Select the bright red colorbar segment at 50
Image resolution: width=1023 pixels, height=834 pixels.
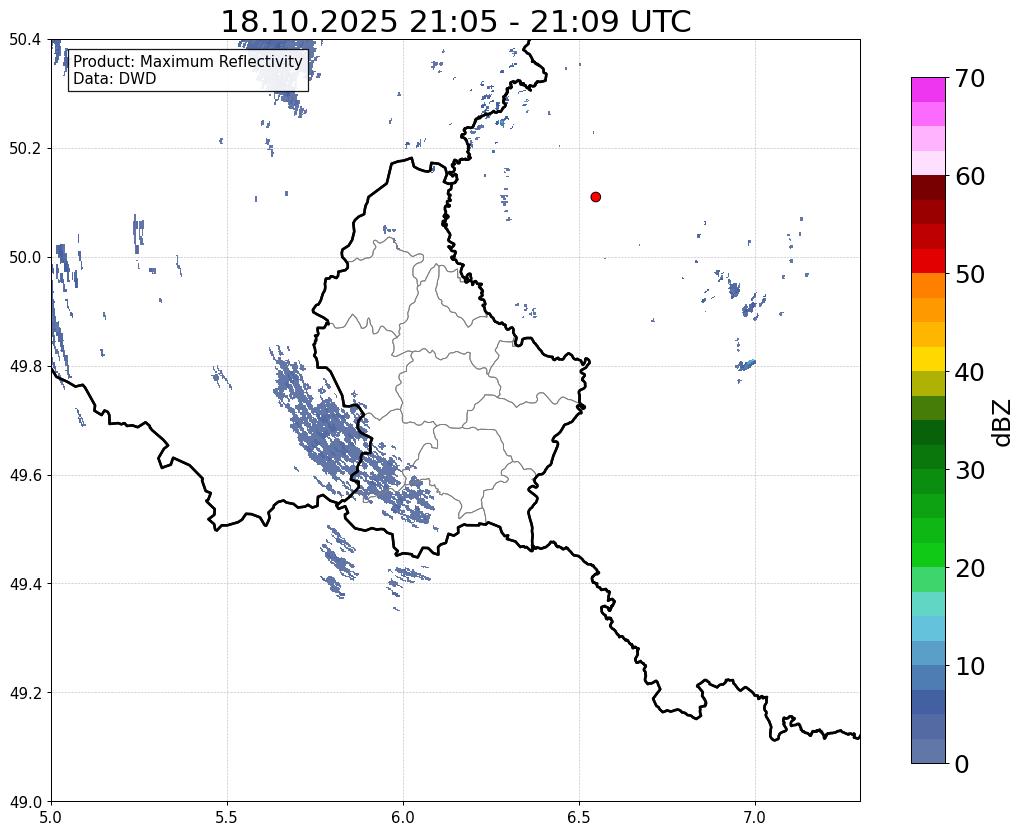(x=928, y=261)
